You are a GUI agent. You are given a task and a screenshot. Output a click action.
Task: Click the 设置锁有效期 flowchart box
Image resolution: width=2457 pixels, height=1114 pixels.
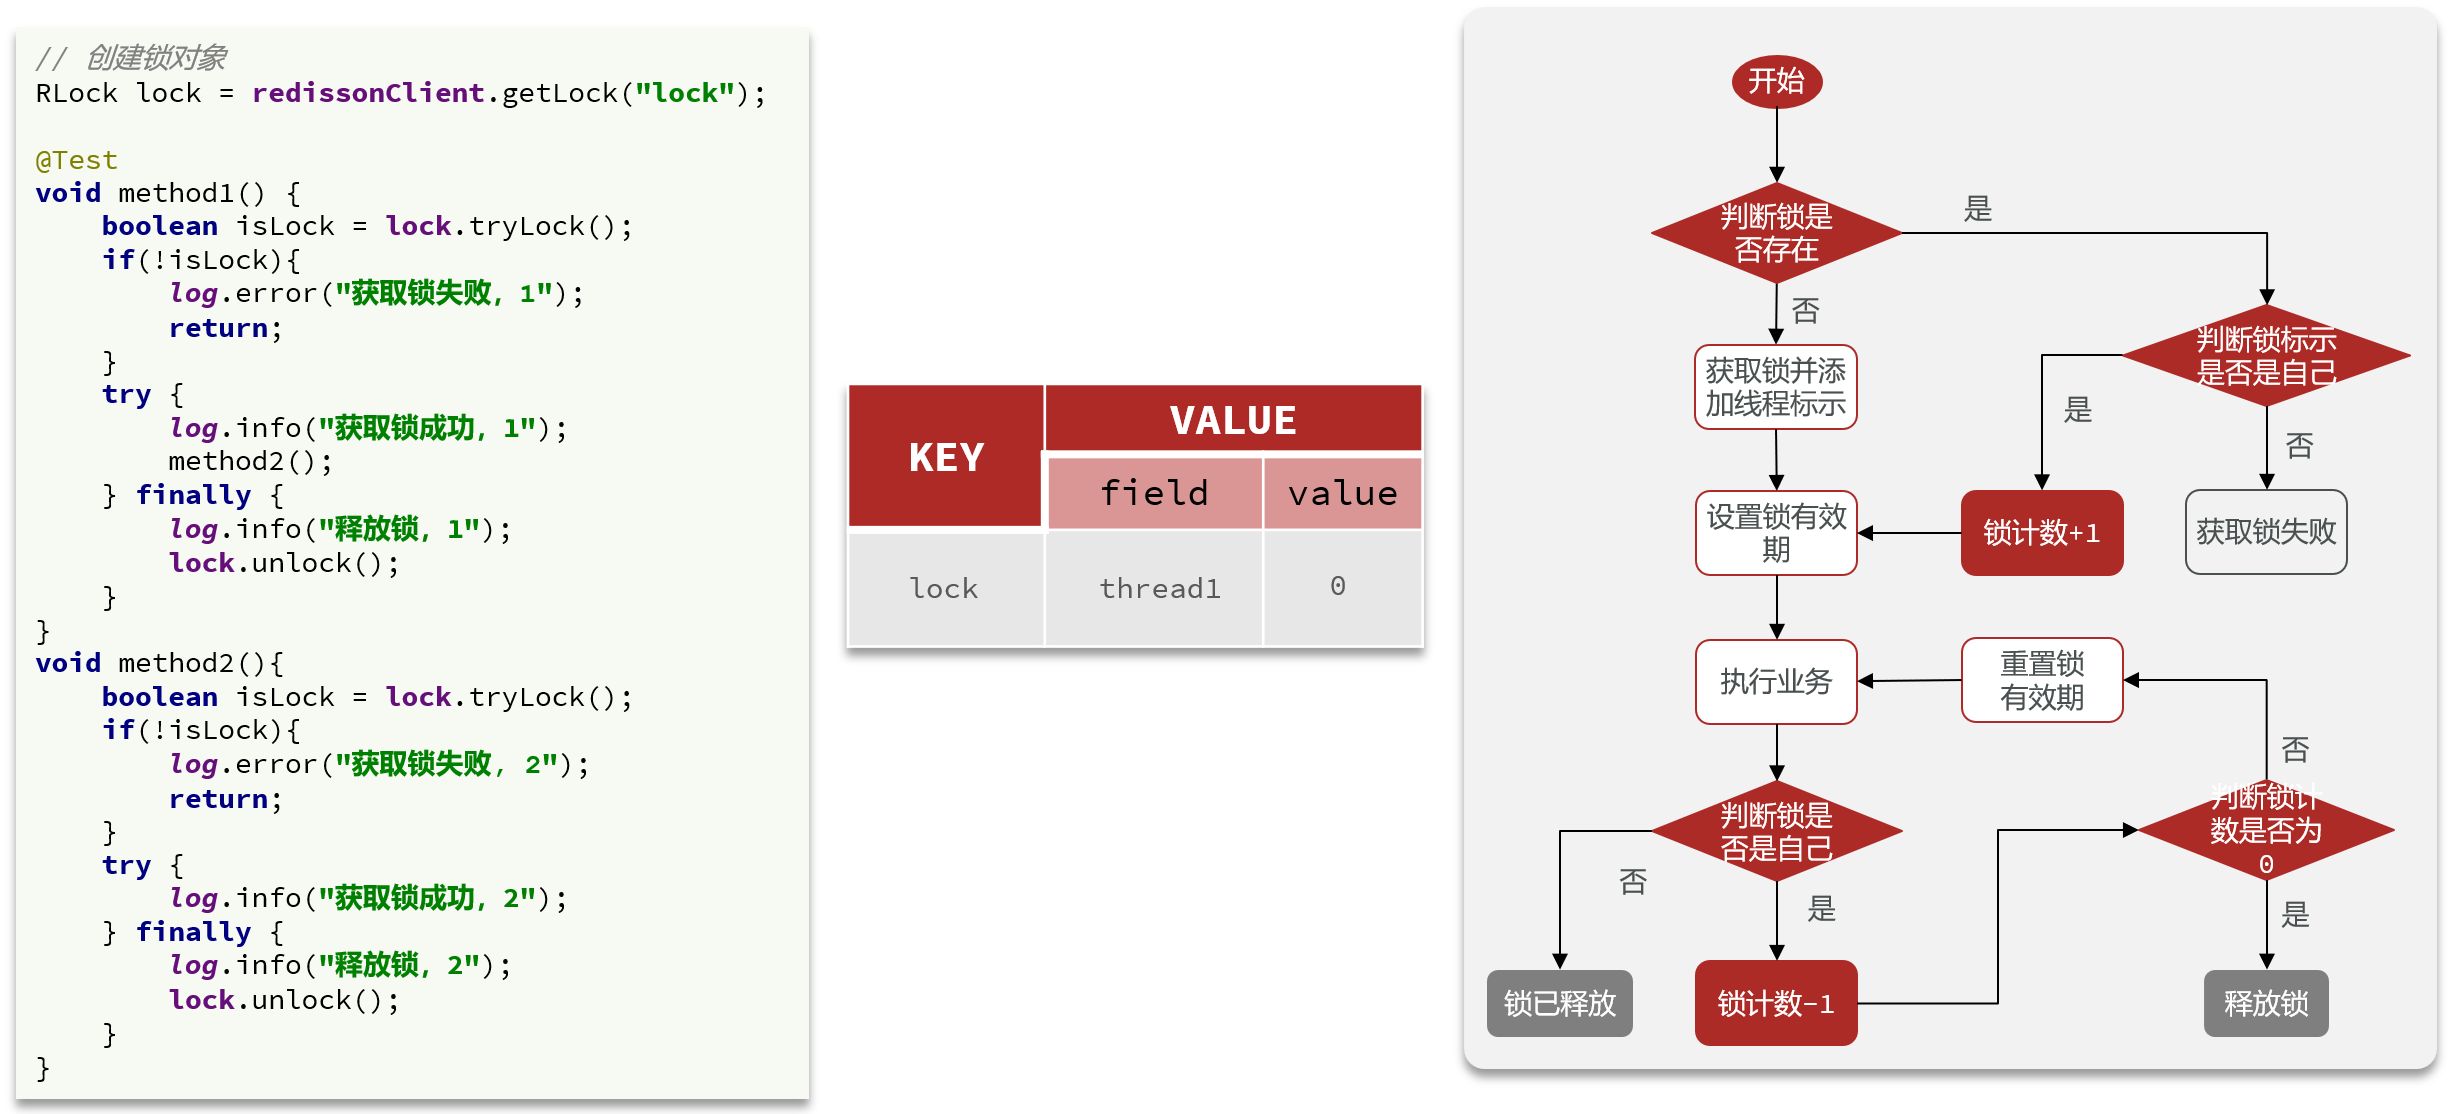click(1776, 532)
